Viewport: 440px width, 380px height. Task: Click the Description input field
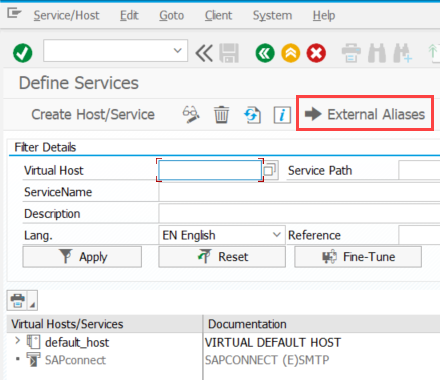(299, 214)
